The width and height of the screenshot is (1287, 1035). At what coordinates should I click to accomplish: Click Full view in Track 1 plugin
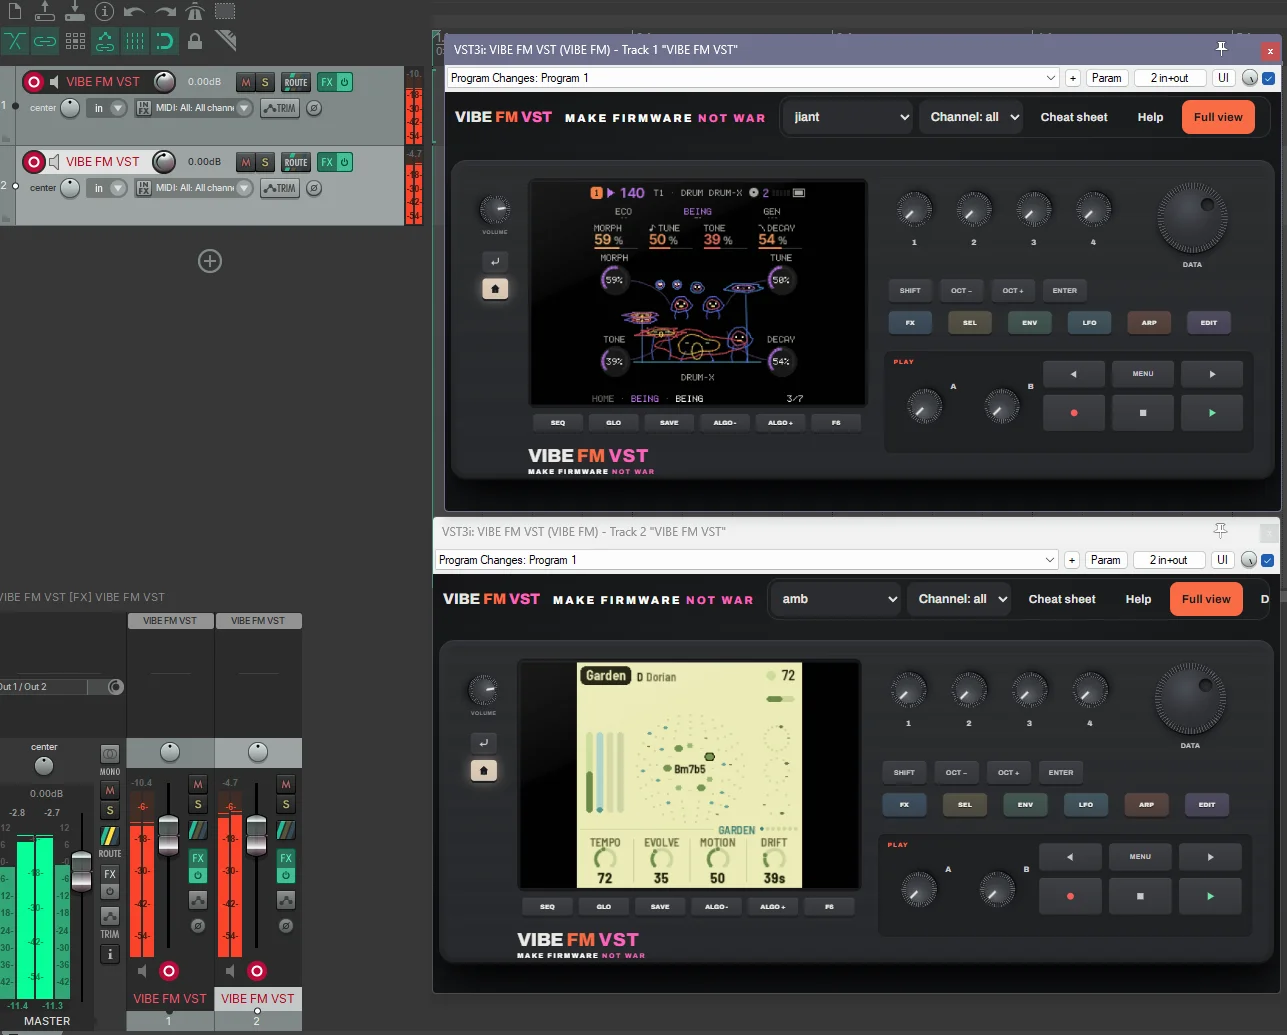pyautogui.click(x=1218, y=117)
